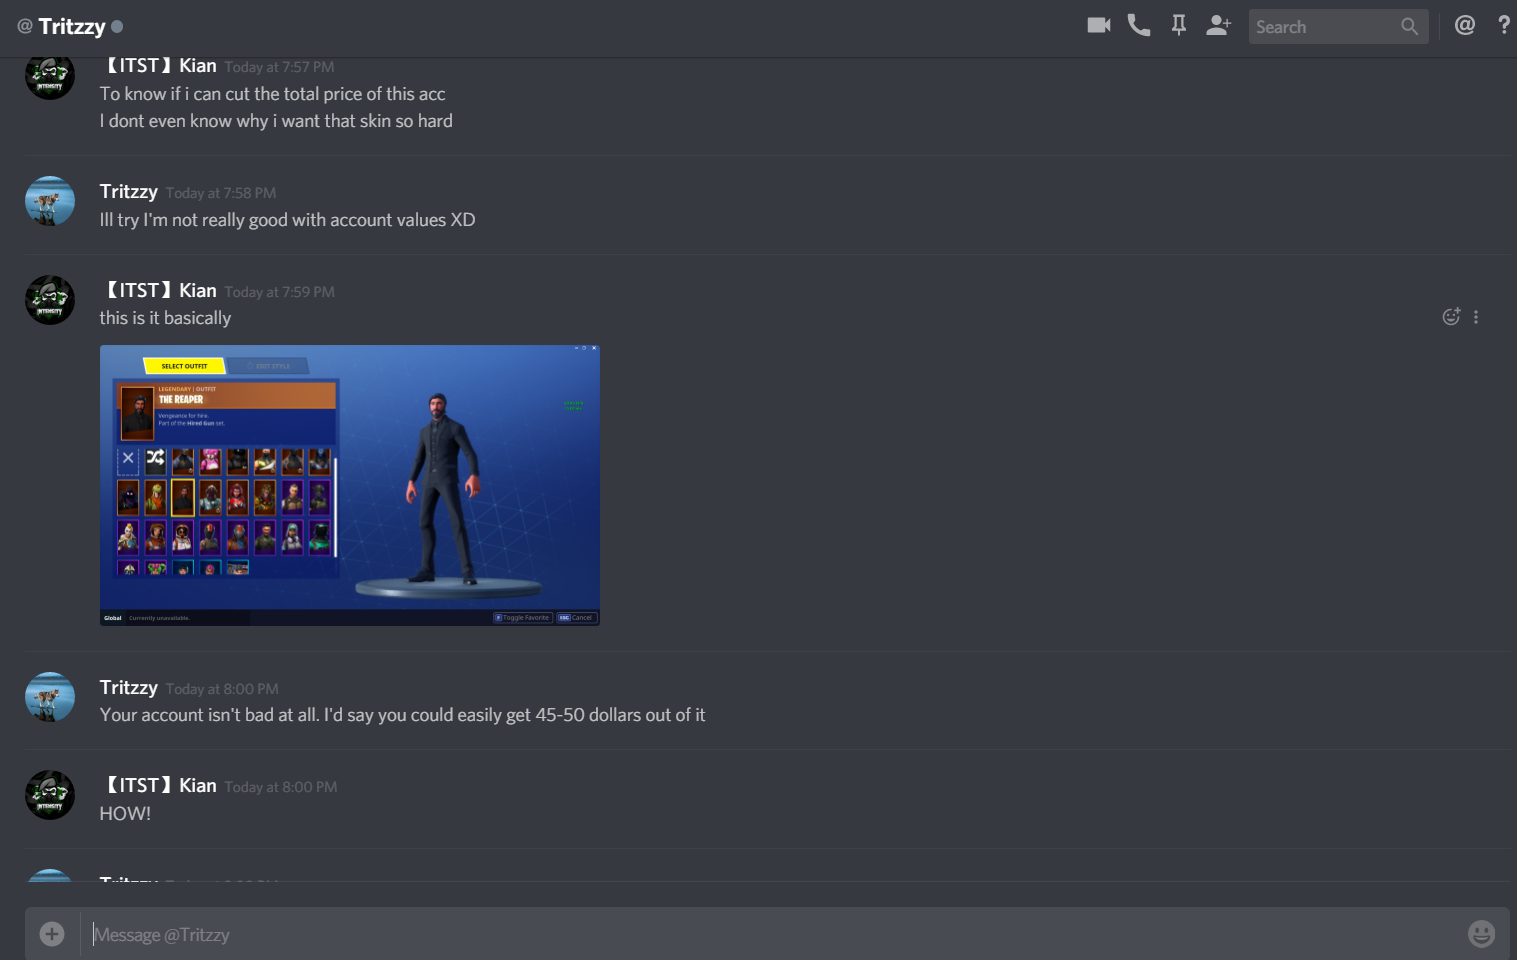Click message "To know if i can cut the total price"
This screenshot has height=960, width=1517.
[x=273, y=94]
